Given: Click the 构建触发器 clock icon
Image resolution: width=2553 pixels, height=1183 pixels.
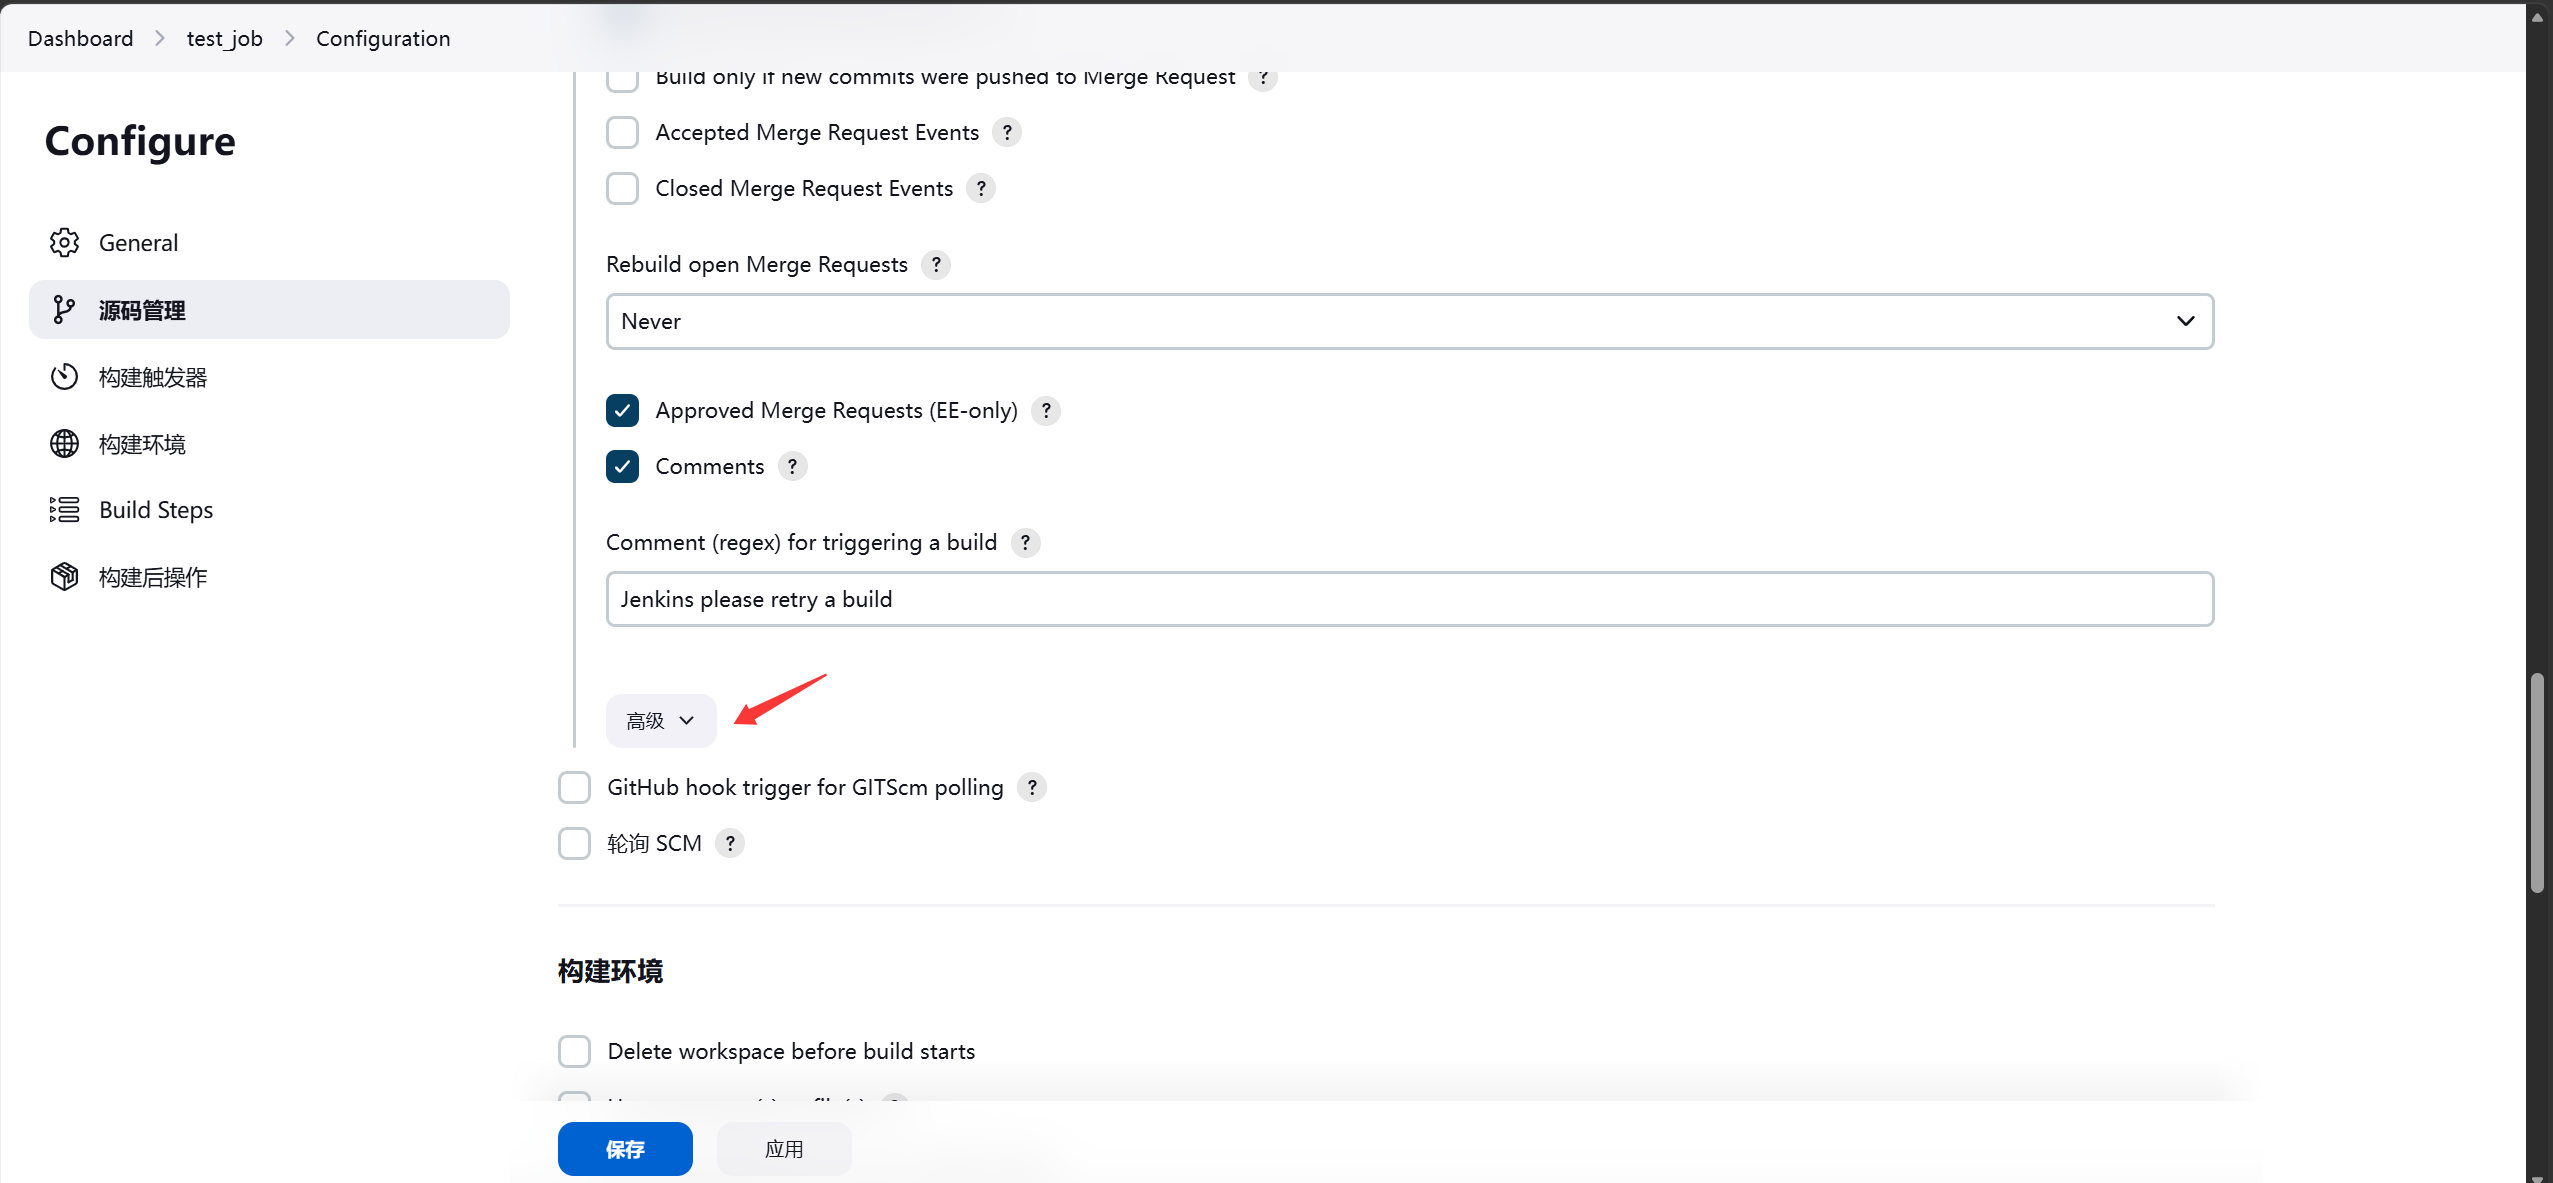Looking at the screenshot, I should [x=64, y=377].
